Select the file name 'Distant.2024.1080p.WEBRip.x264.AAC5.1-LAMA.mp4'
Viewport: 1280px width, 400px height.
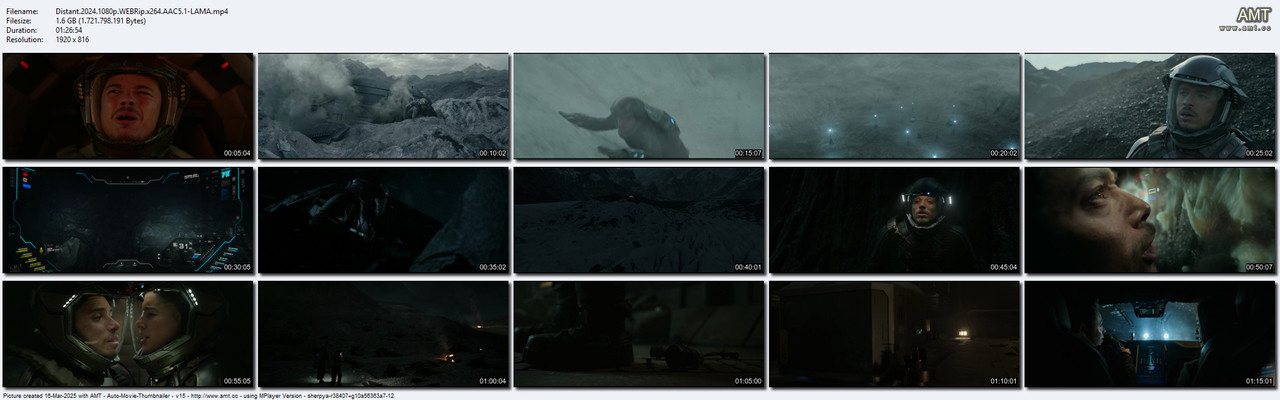[x=142, y=10]
